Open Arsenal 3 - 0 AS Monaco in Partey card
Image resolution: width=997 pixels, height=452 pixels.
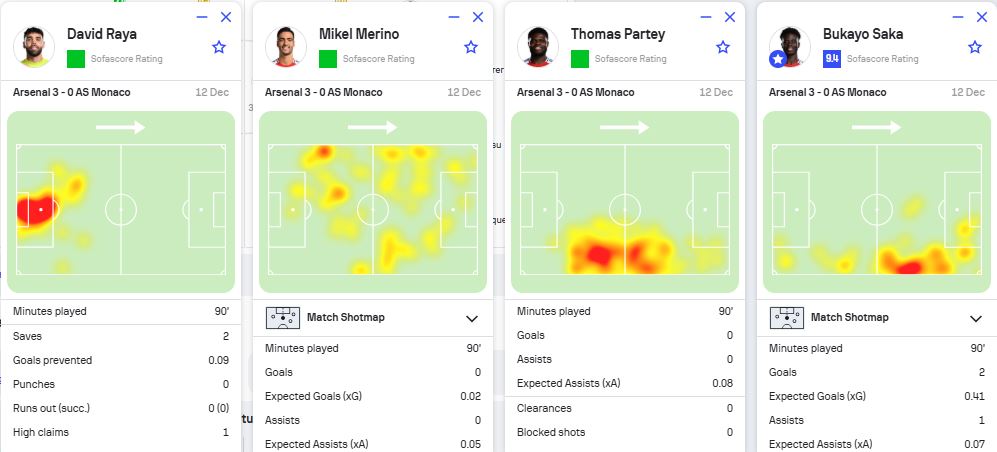(575, 92)
